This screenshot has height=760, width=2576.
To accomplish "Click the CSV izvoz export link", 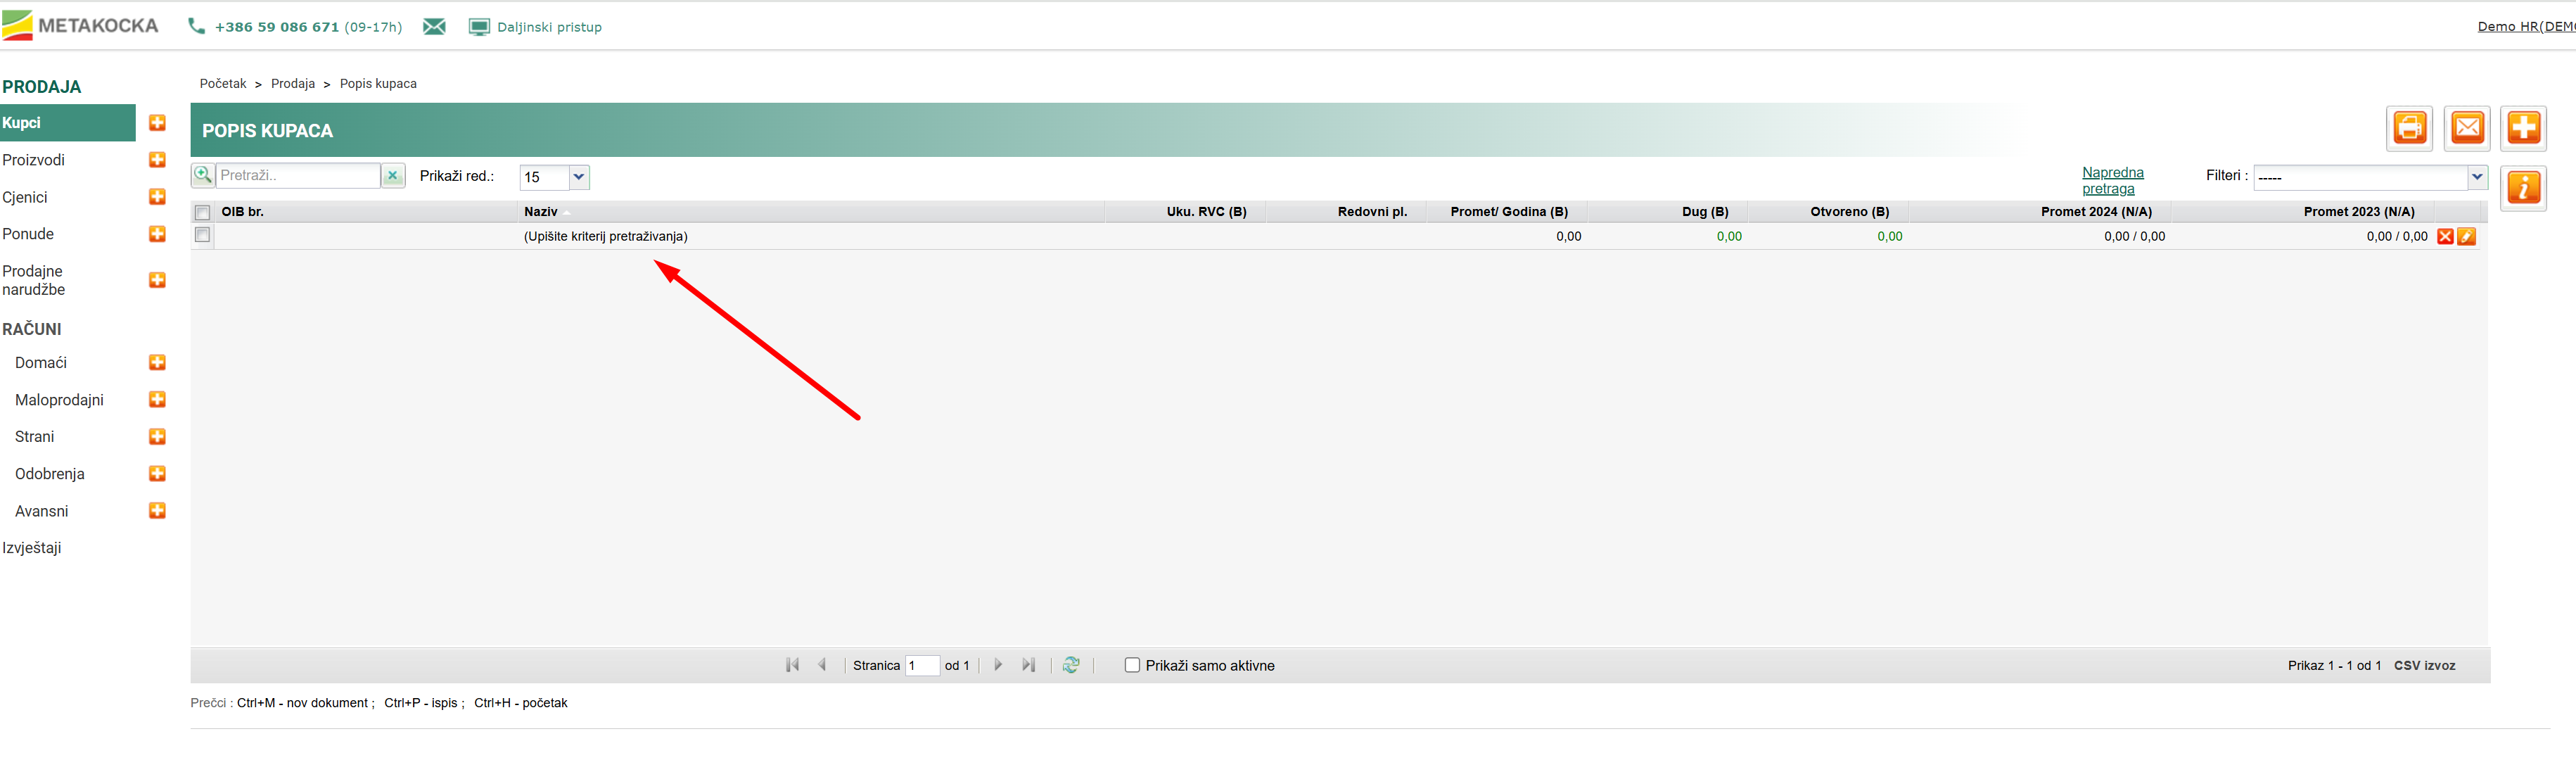I will pos(2424,666).
